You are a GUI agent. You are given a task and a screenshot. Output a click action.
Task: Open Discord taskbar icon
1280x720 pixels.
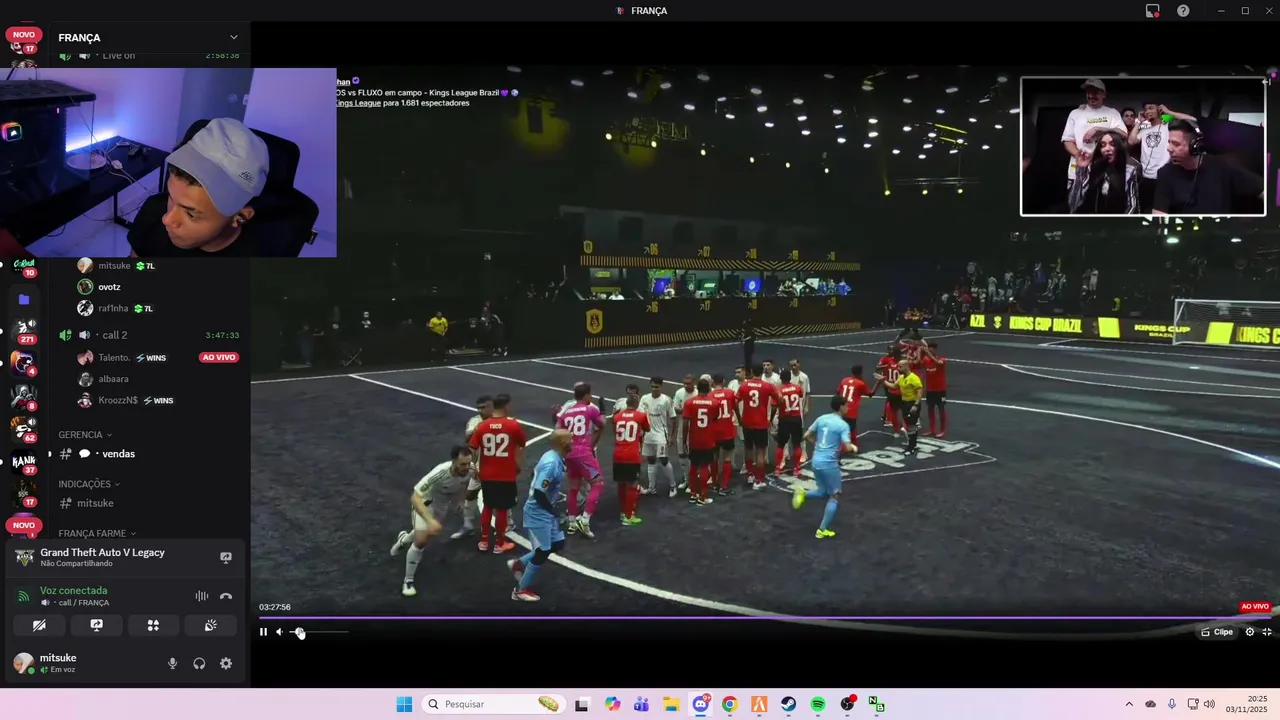(x=701, y=704)
